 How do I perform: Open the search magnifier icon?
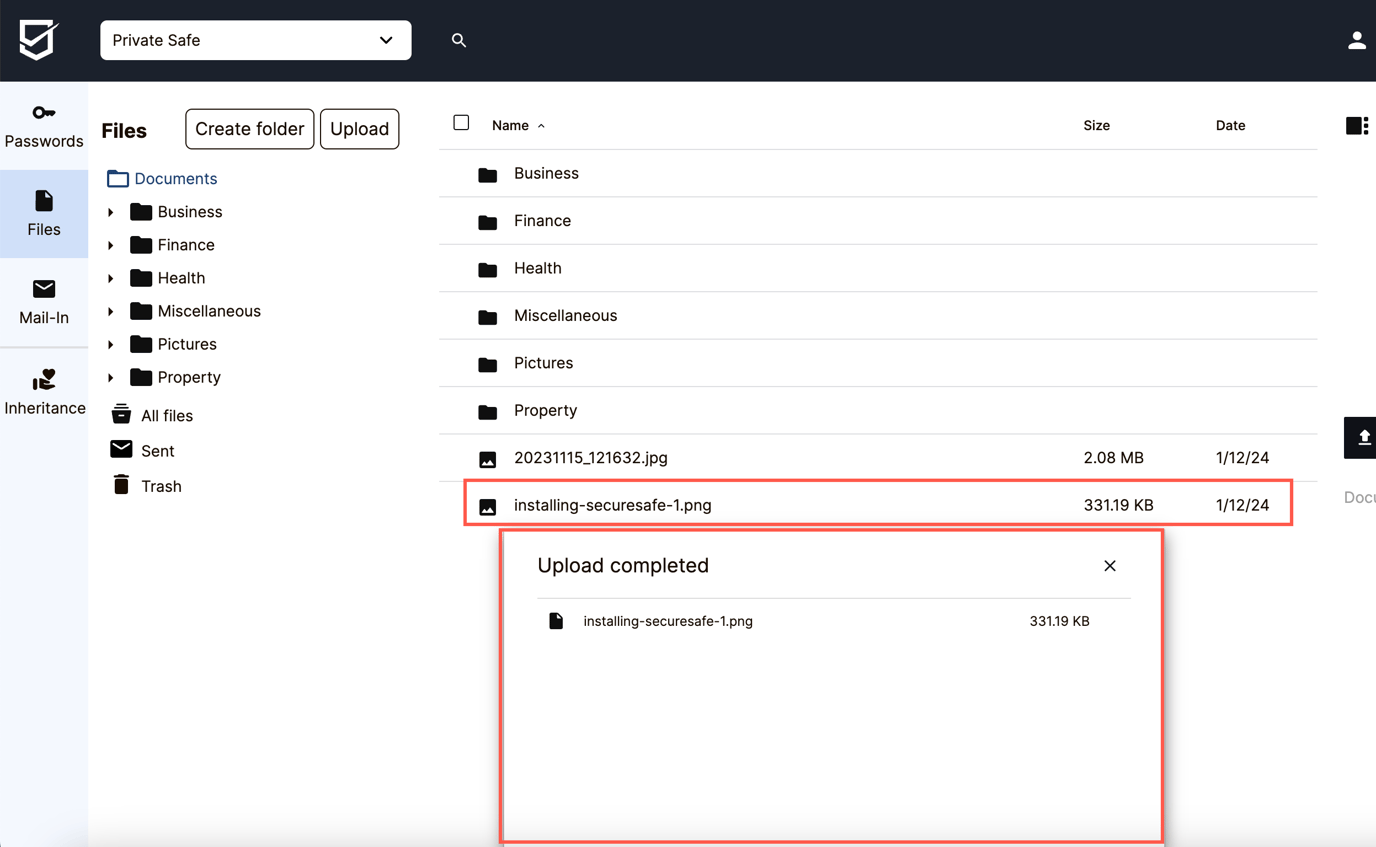(x=459, y=40)
